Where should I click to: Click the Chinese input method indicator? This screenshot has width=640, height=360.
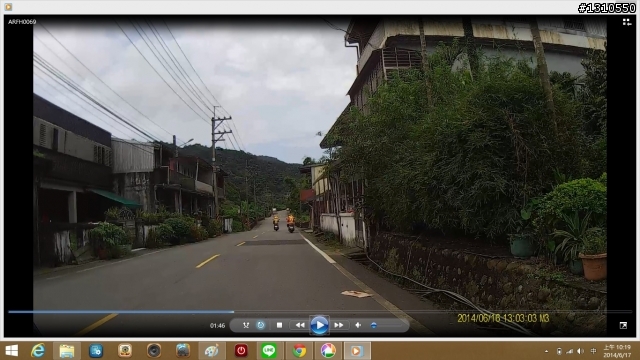[x=593, y=351]
